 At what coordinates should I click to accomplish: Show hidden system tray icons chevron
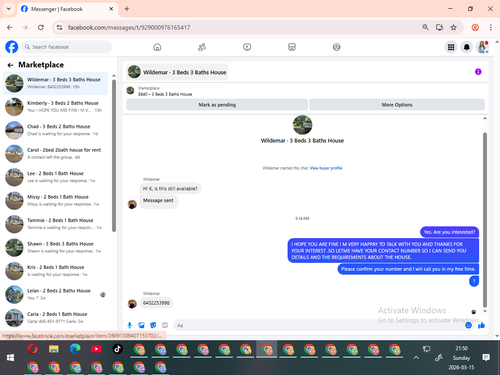pos(416,358)
